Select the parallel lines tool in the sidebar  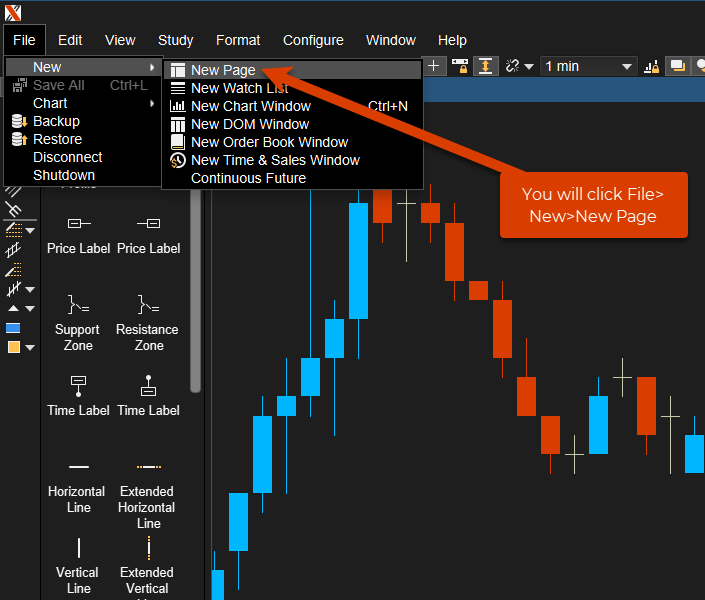click(x=13, y=192)
